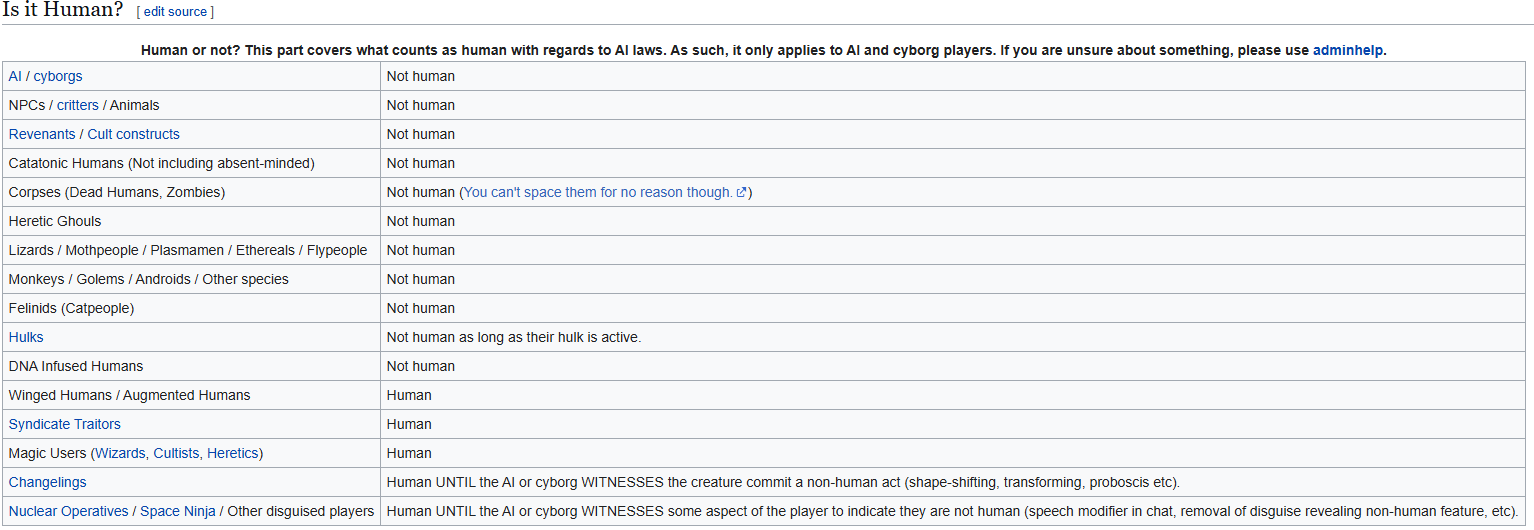Follow the AI link in first row
Image resolution: width=1534 pixels, height=530 pixels.
pos(15,76)
